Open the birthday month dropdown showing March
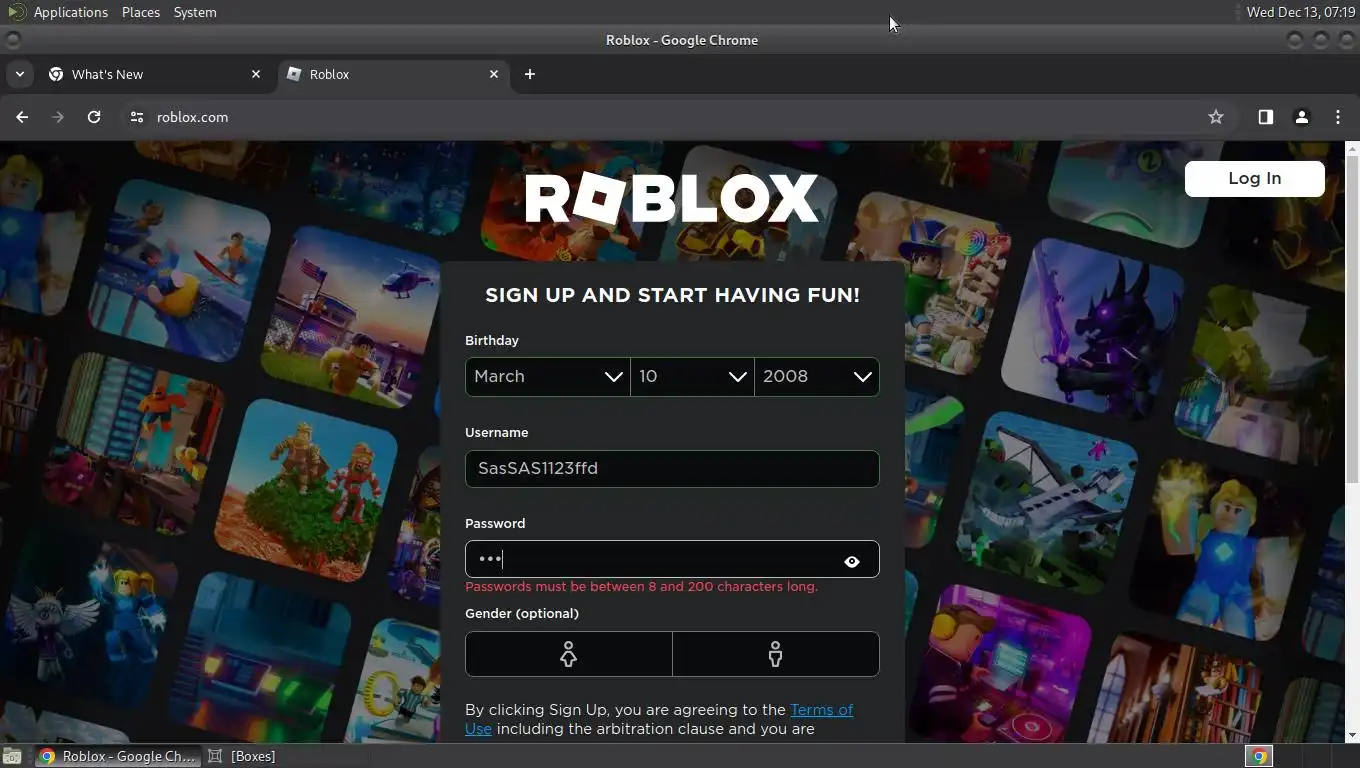Viewport: 1360px width, 768px height. 548,377
